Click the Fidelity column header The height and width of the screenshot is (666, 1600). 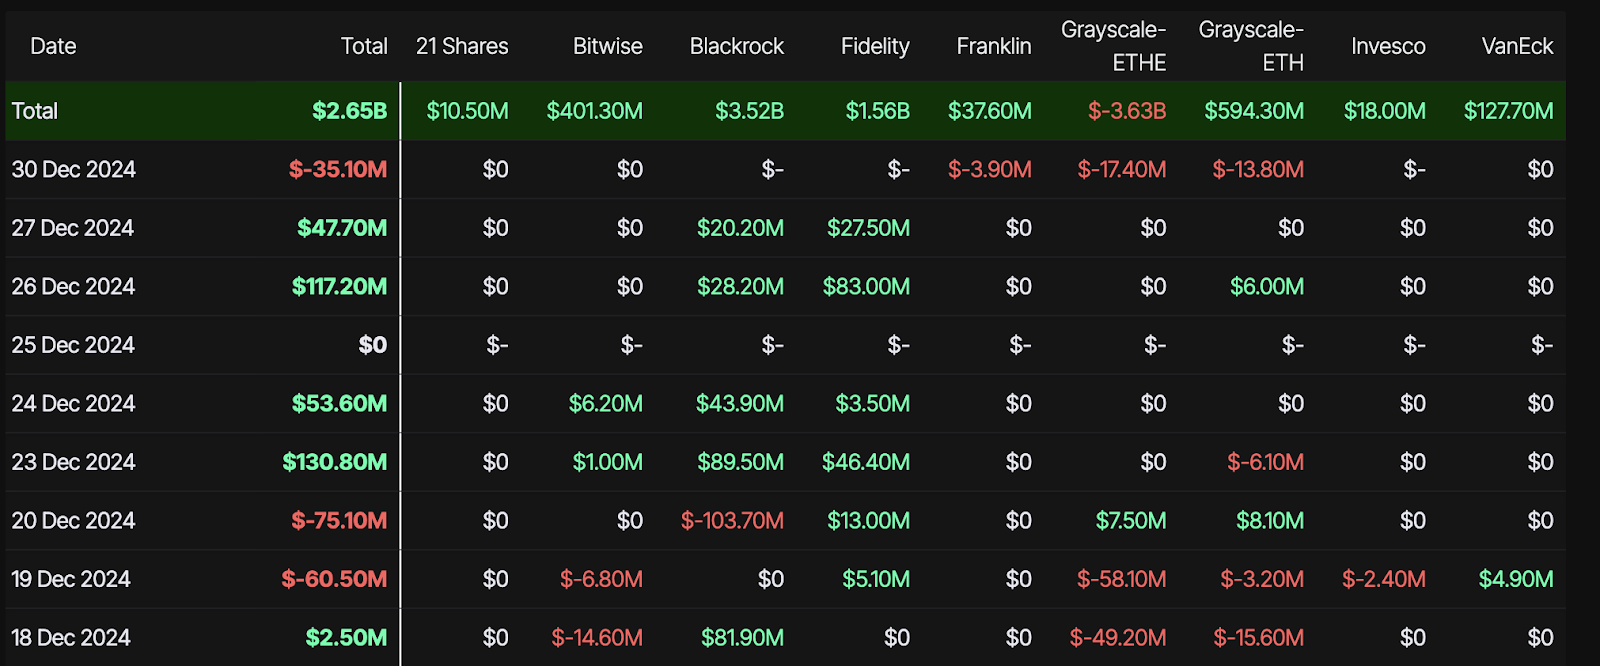pyautogui.click(x=875, y=46)
